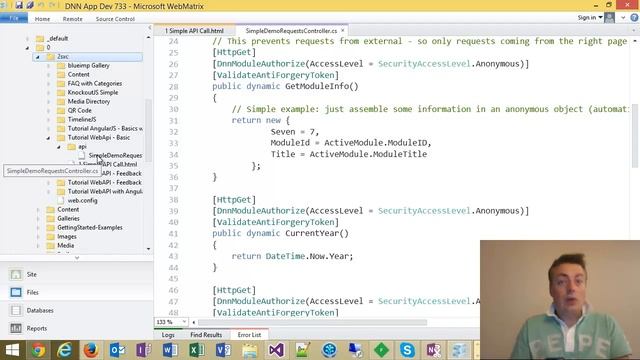Image resolution: width=640 pixels, height=360 pixels.
Task: Open the Databases workspace icon
Action: 16,310
